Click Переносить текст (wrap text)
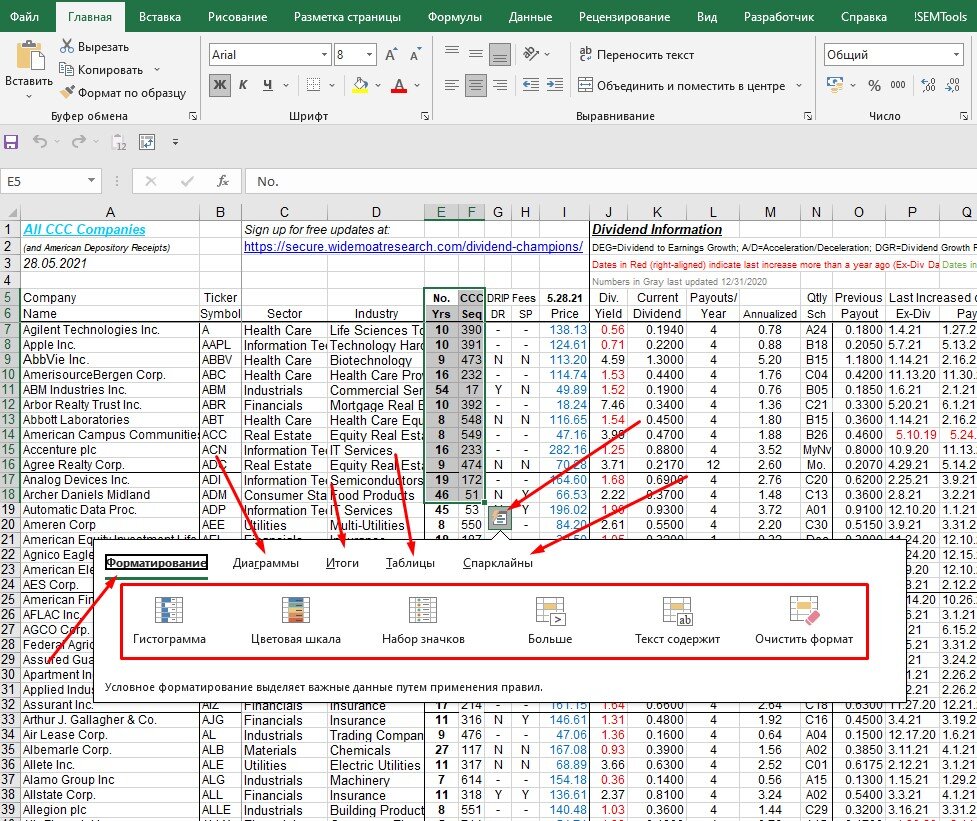 click(636, 55)
